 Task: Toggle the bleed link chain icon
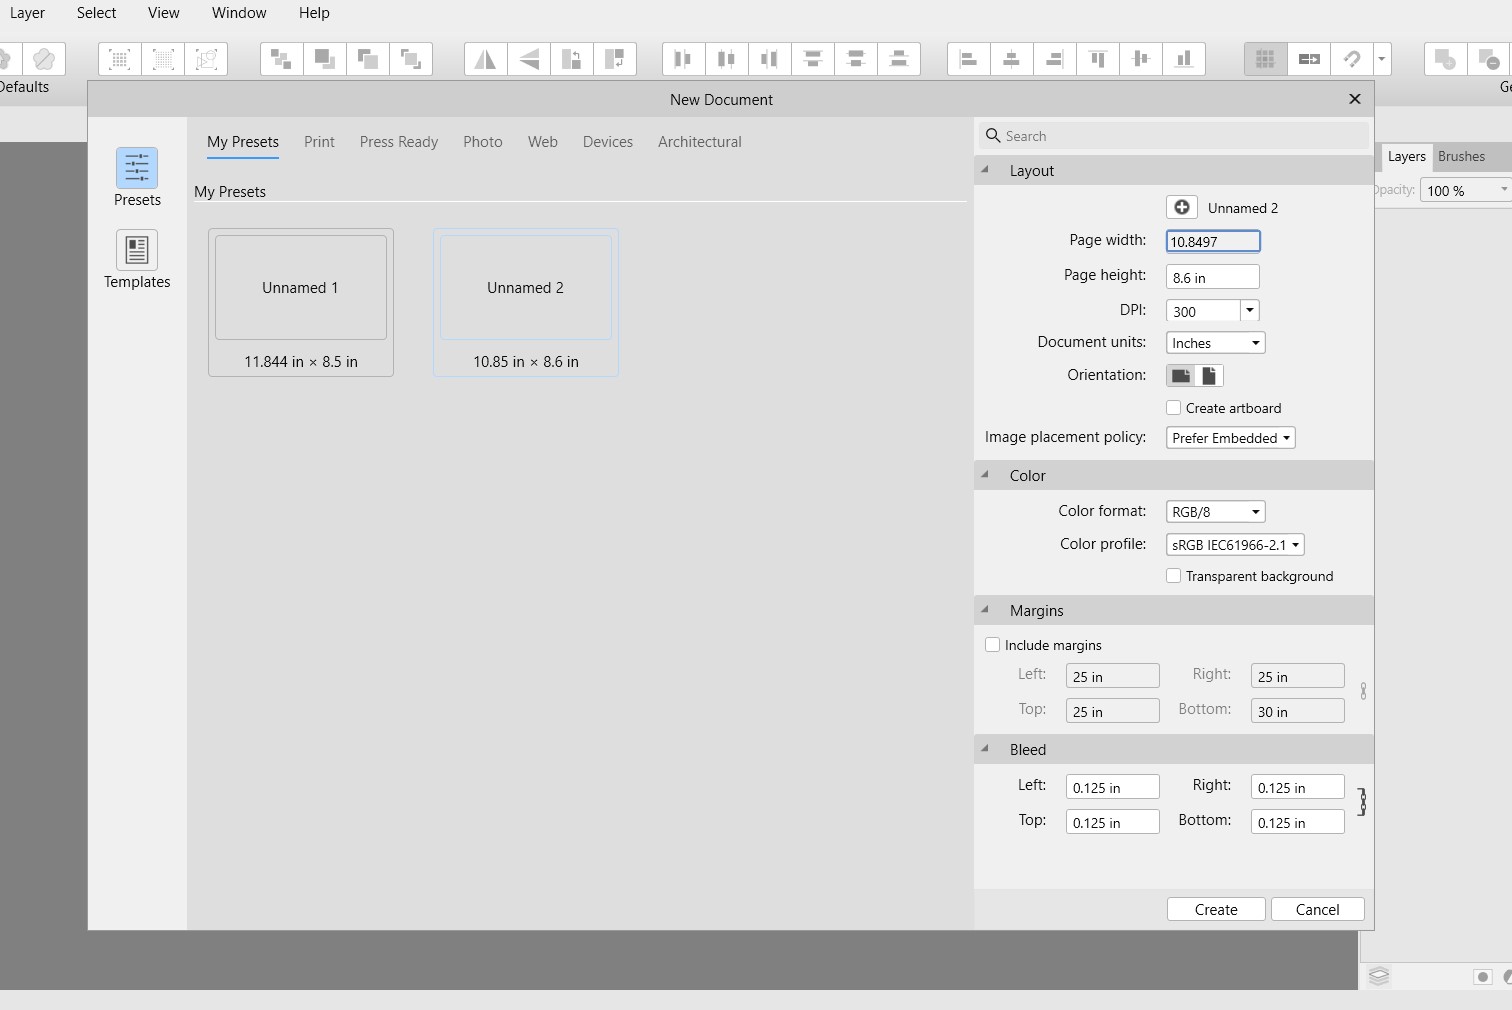1362,802
